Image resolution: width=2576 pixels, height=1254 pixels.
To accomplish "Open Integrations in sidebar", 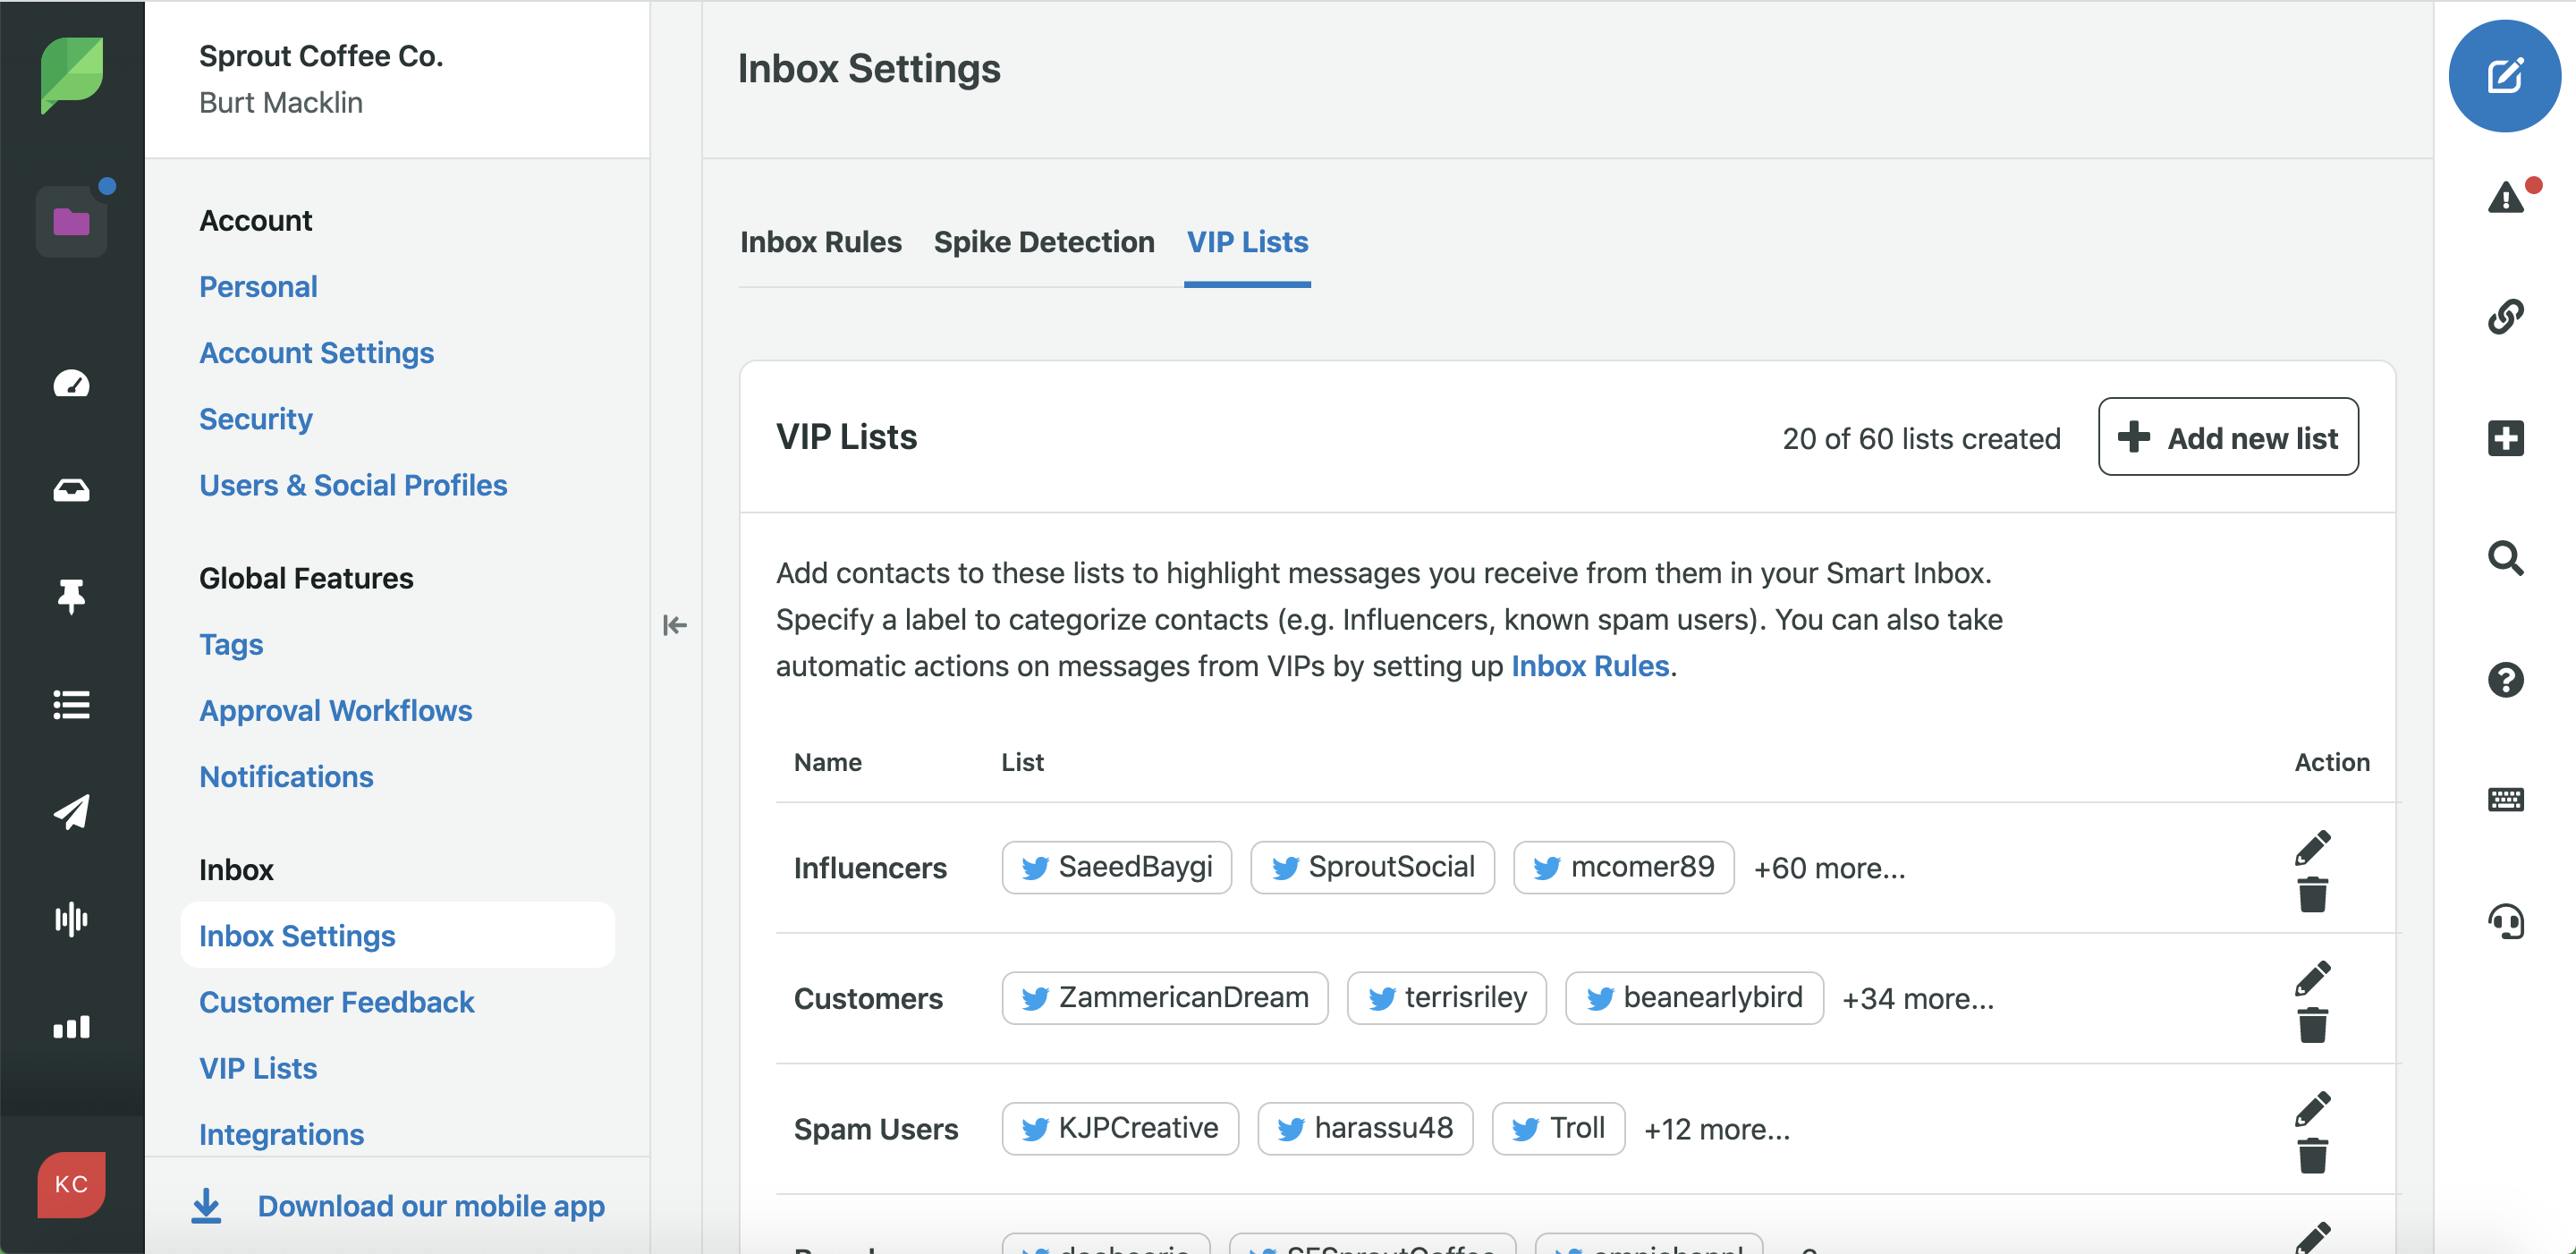I will click(281, 1135).
